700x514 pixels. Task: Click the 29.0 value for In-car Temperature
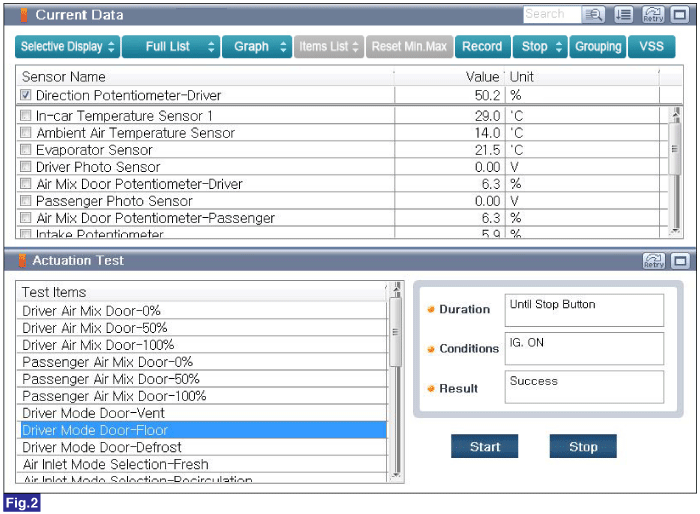pyautogui.click(x=487, y=116)
